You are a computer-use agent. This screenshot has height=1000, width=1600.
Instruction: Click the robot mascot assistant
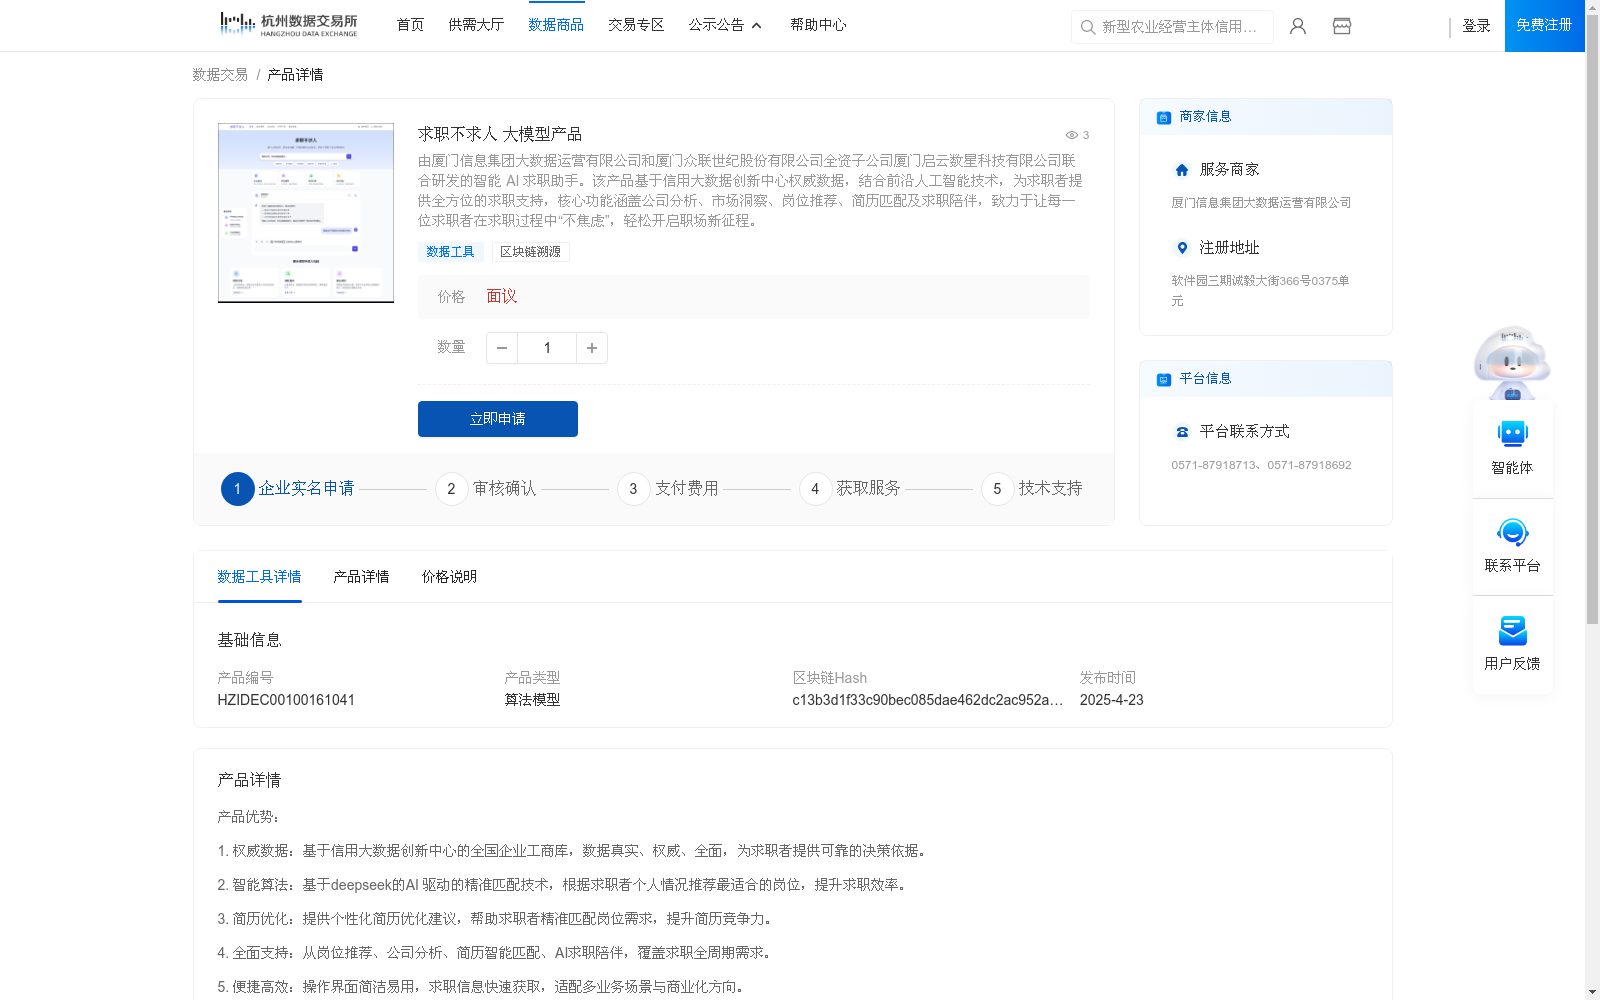tap(1512, 362)
